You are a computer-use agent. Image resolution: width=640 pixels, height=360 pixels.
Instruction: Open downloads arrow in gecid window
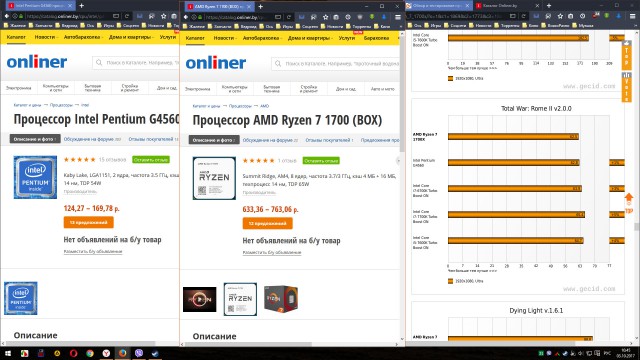pyautogui.click(x=619, y=16)
